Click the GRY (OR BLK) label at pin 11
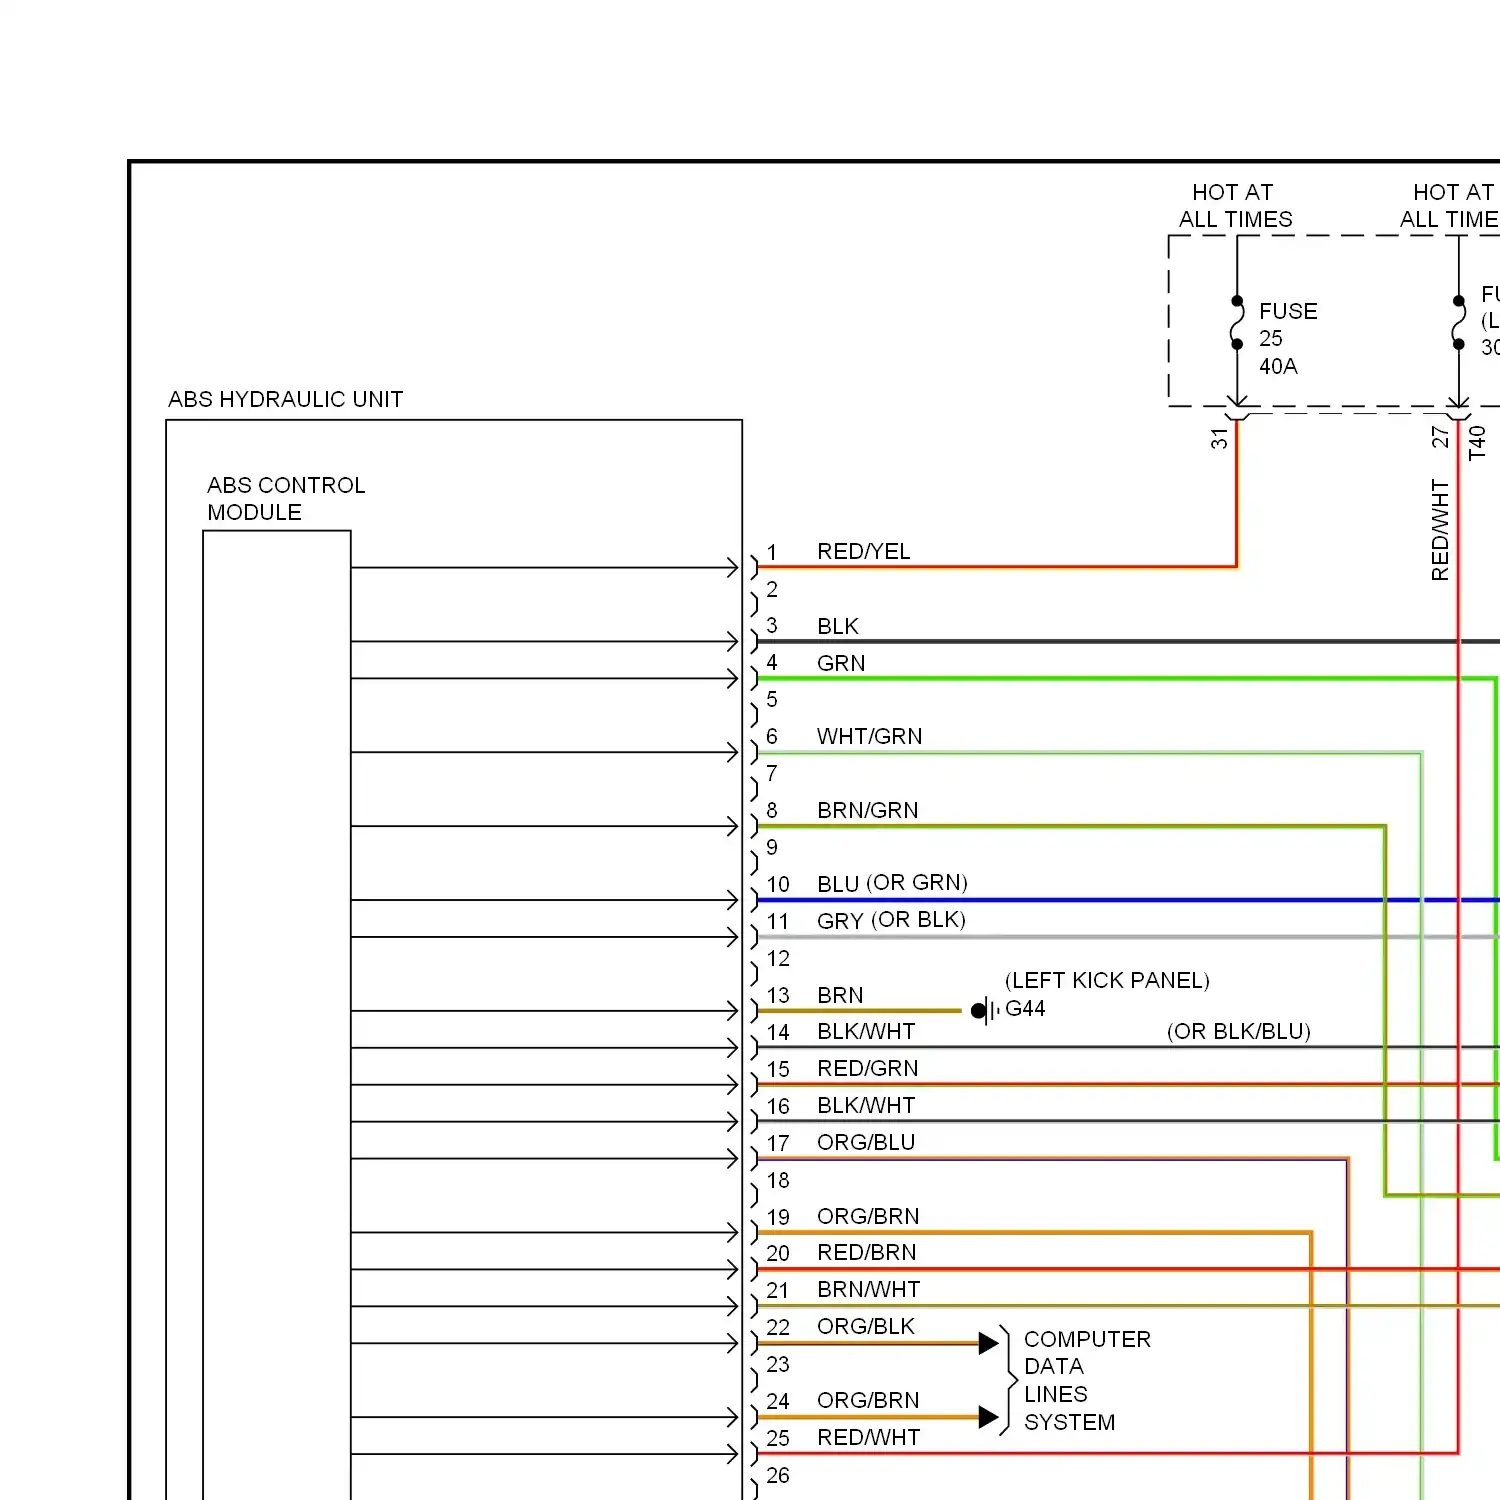 point(891,921)
